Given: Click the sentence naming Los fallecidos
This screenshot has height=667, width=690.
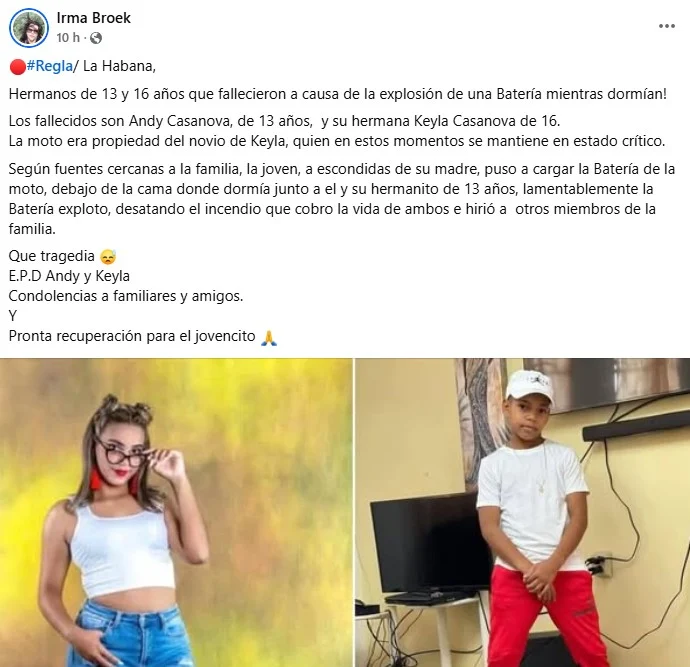Looking at the screenshot, I should point(284,121).
